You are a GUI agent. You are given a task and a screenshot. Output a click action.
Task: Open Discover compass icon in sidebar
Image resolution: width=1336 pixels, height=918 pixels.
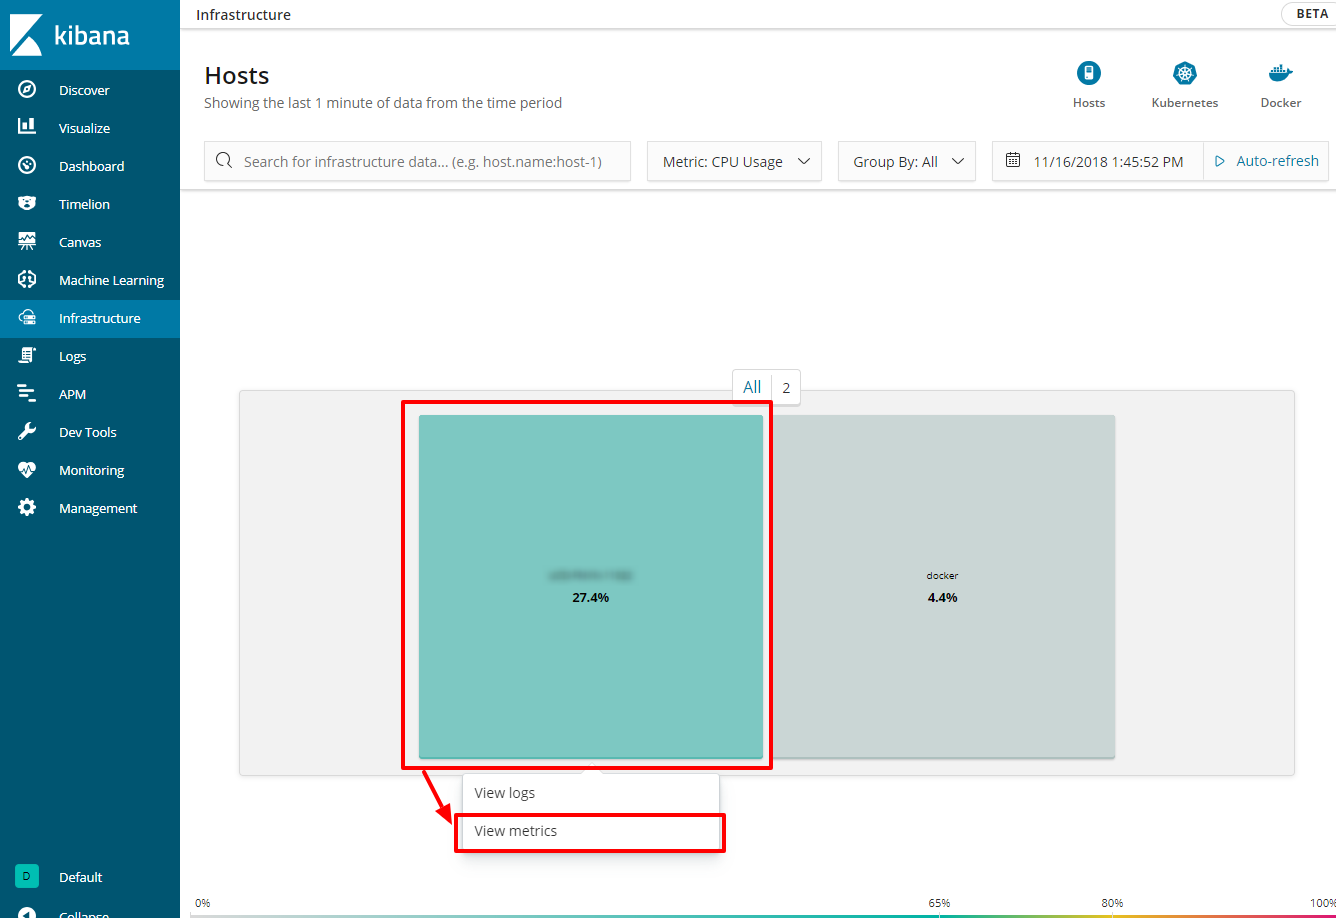tap(27, 90)
